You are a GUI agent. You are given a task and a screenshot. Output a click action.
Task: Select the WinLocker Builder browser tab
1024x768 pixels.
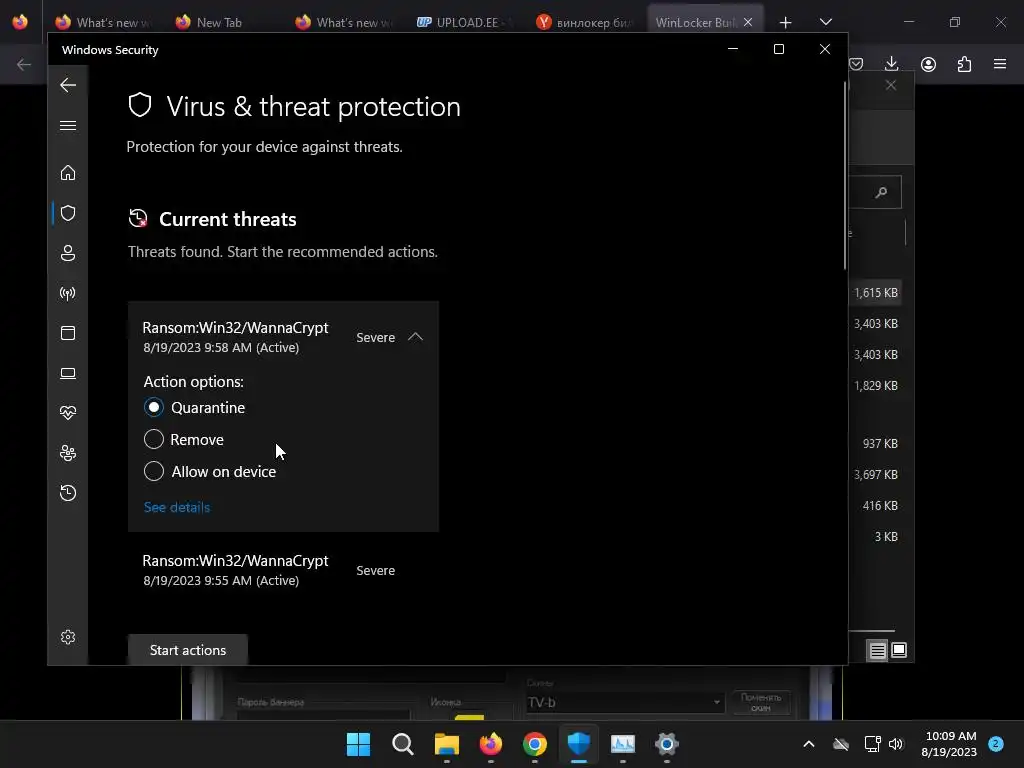pyautogui.click(x=695, y=22)
